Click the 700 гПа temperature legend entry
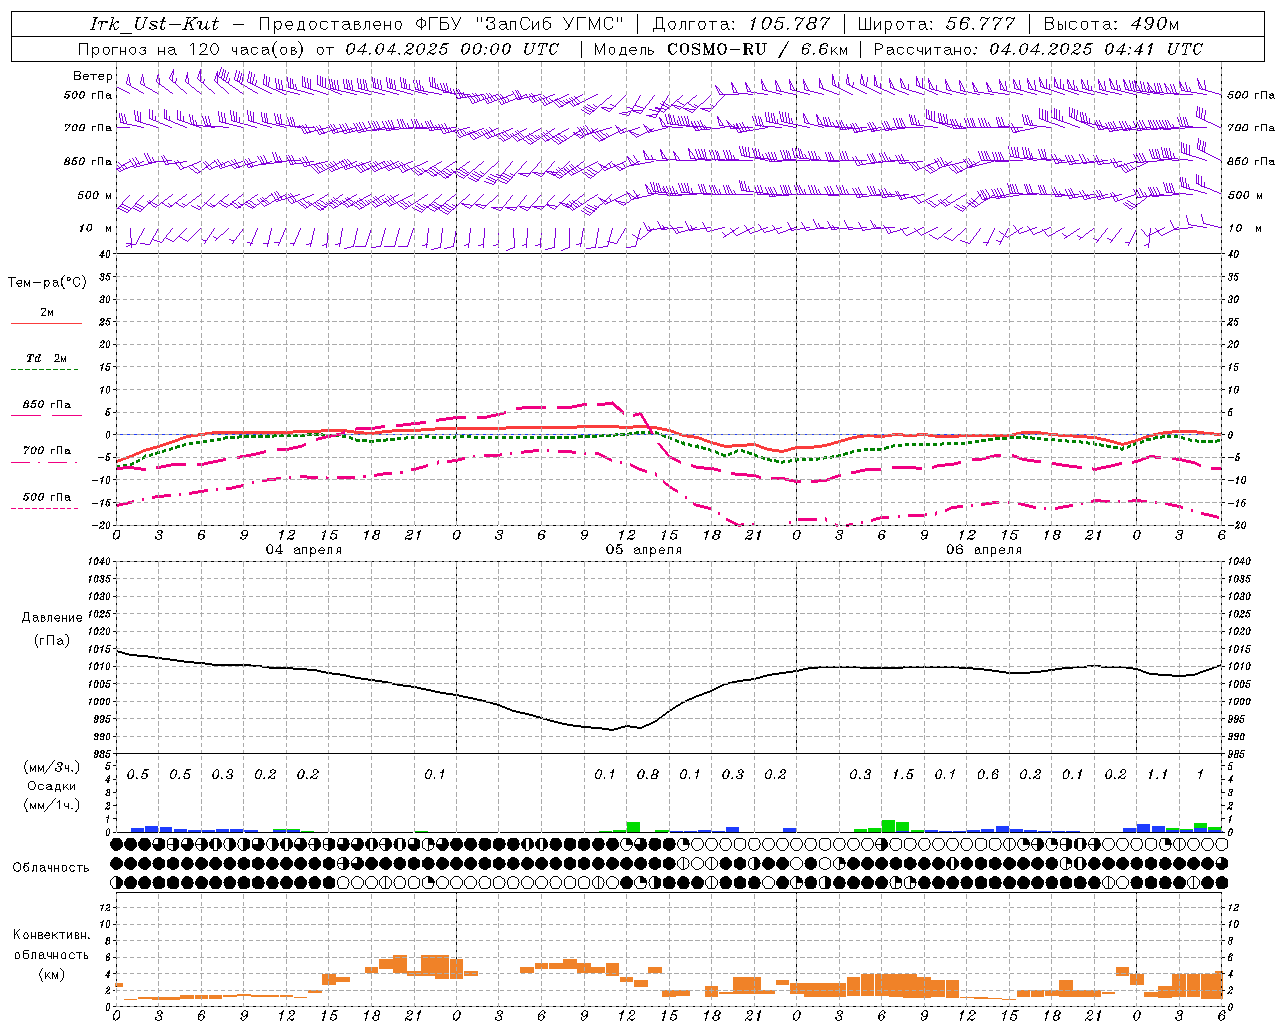 point(47,451)
